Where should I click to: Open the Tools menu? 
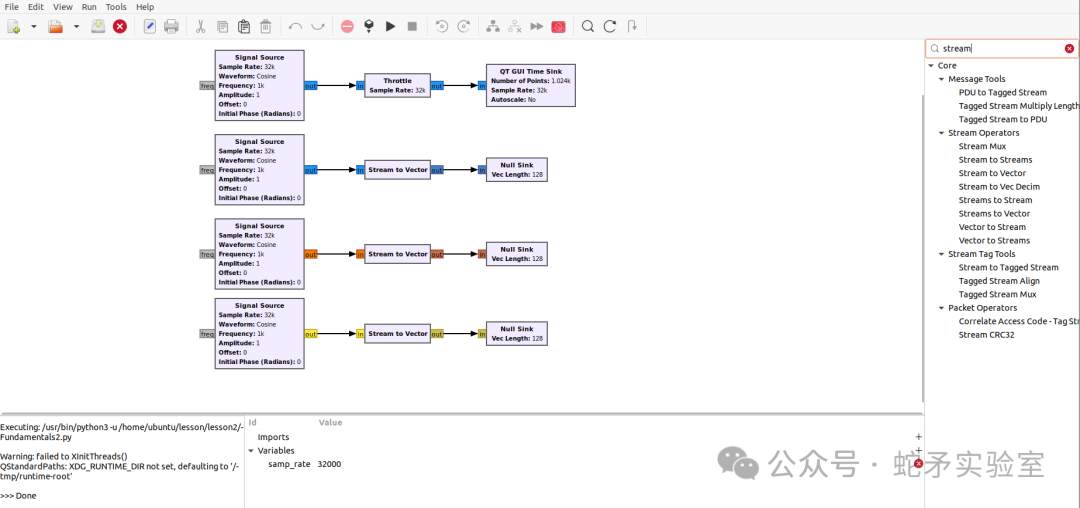[x=116, y=7]
